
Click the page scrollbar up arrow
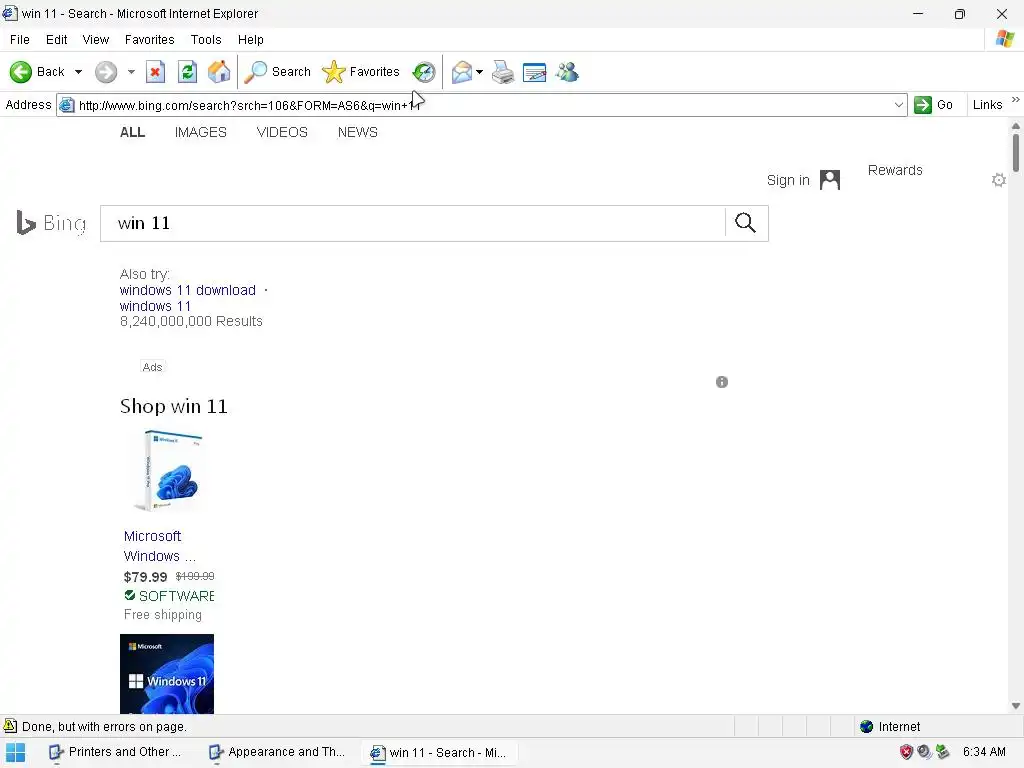[x=1016, y=126]
